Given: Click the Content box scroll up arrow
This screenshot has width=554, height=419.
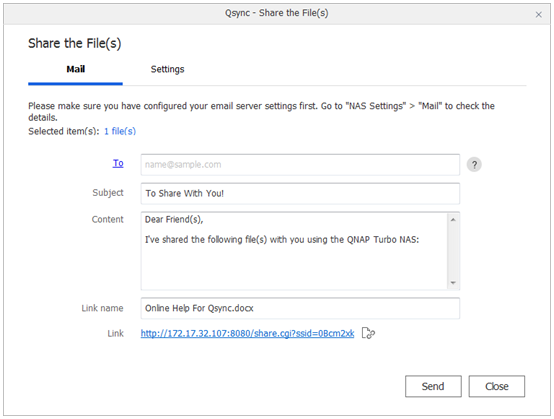Looking at the screenshot, I should tap(453, 220).
